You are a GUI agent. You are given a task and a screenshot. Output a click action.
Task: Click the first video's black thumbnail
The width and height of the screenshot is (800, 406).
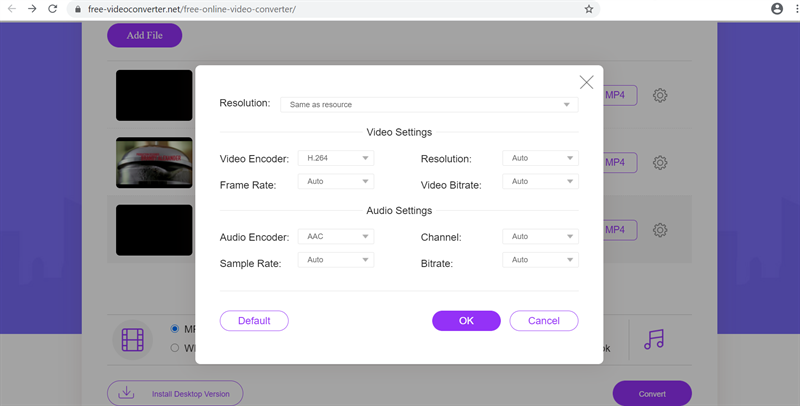point(154,95)
